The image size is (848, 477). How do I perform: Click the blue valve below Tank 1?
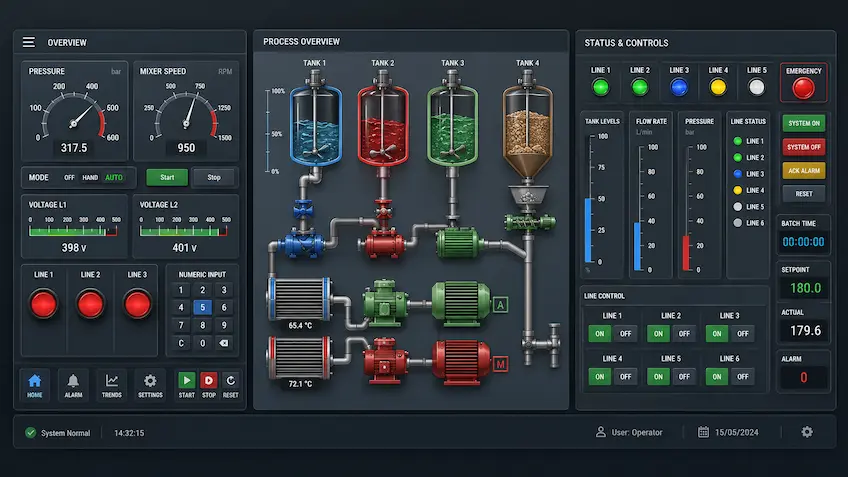303,209
